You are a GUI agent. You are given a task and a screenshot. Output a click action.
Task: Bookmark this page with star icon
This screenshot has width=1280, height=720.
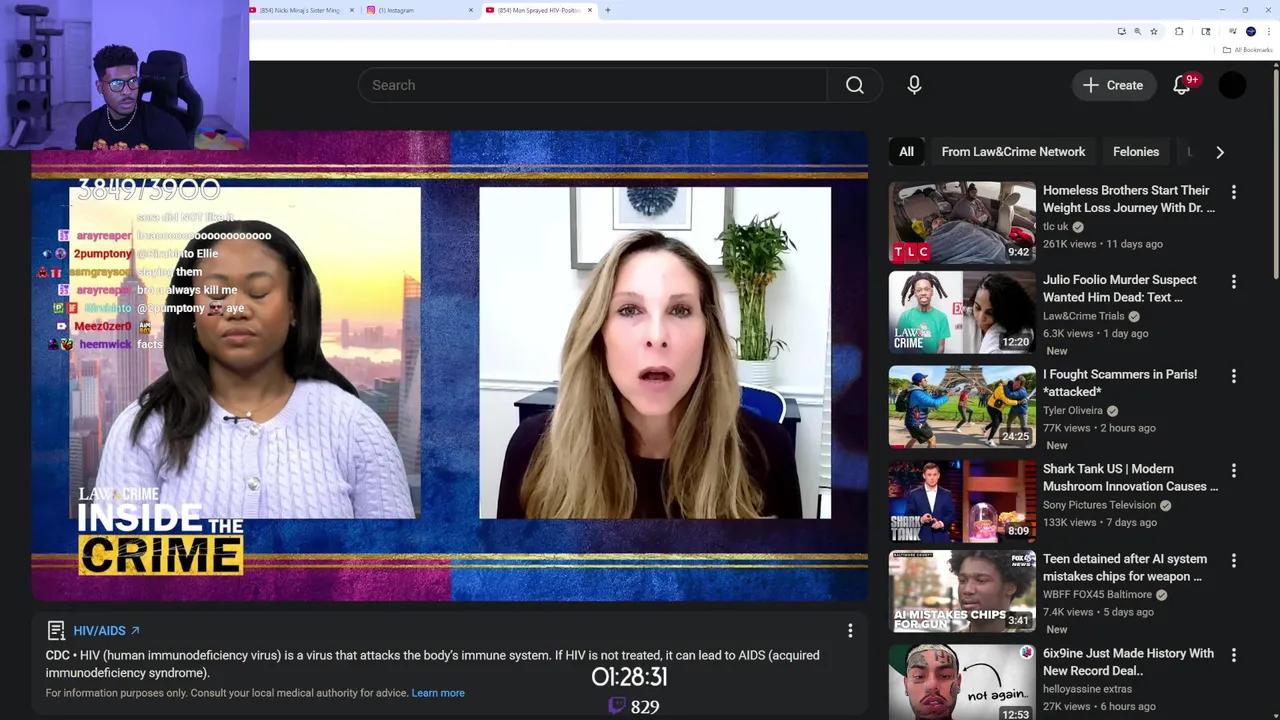(1154, 31)
